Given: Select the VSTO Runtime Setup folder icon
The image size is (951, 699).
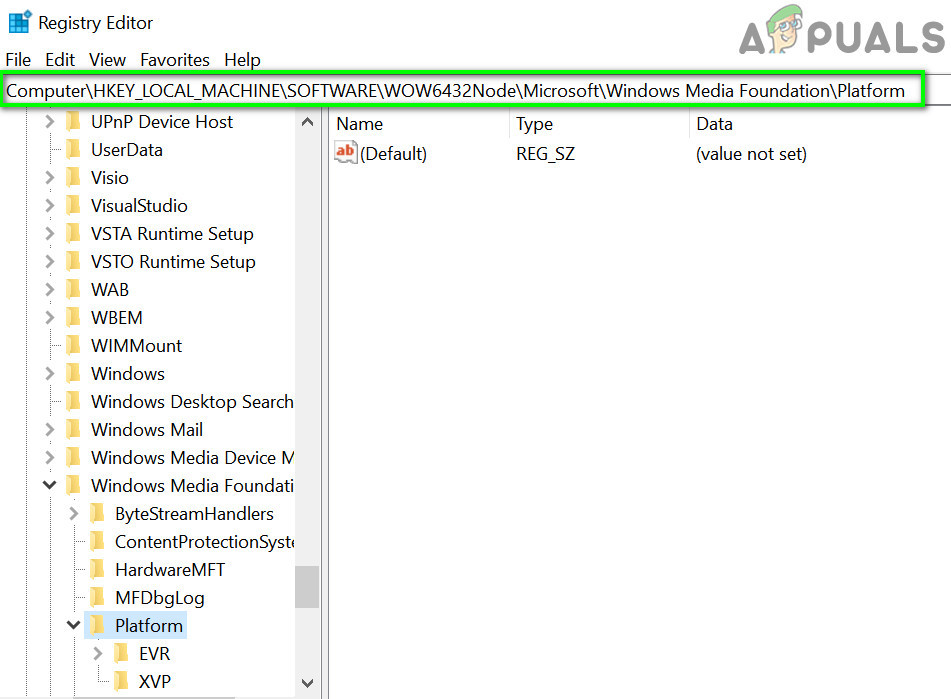Looking at the screenshot, I should (73, 261).
